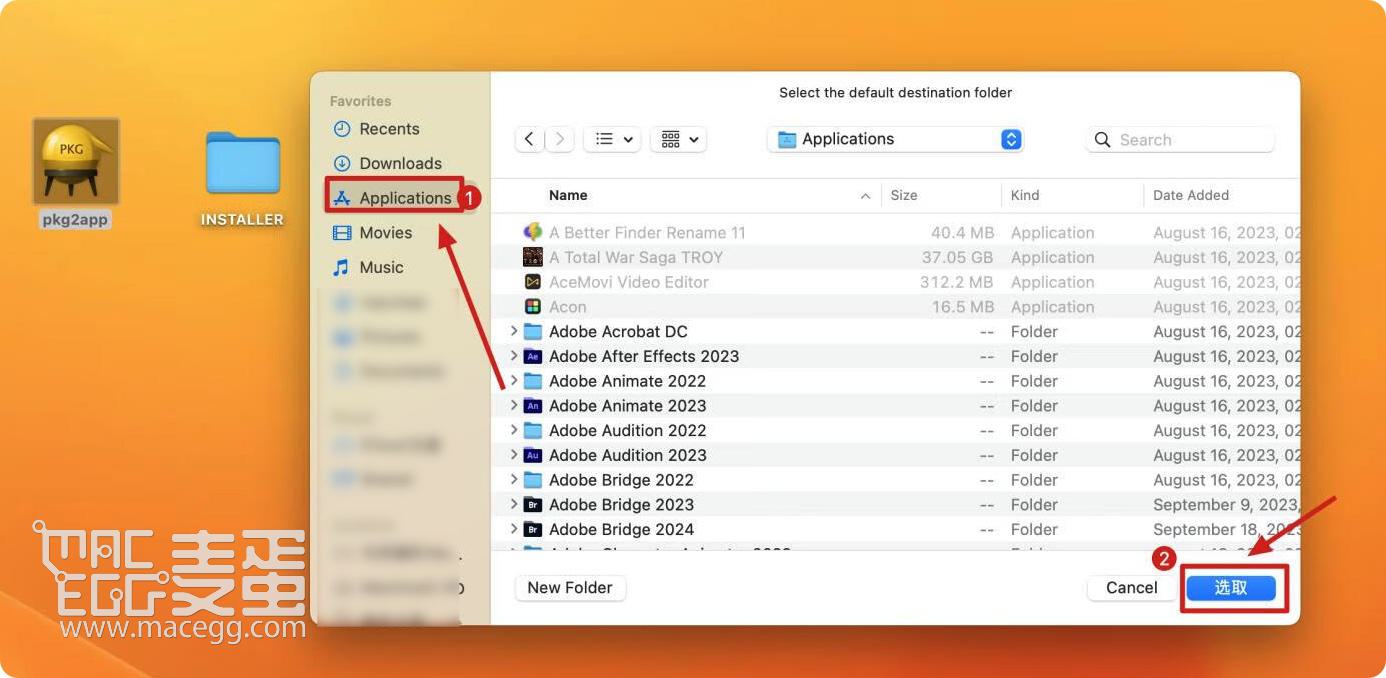Expand the Adobe Bridge 2023 folder

coord(514,505)
